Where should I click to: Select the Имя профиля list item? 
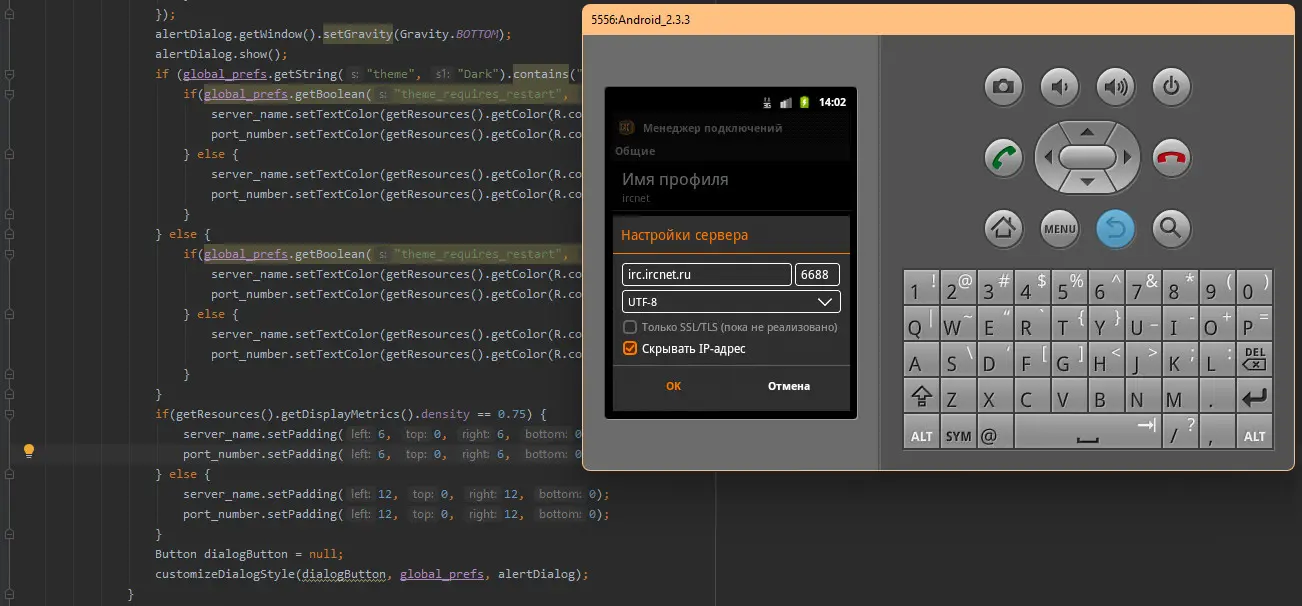[731, 186]
